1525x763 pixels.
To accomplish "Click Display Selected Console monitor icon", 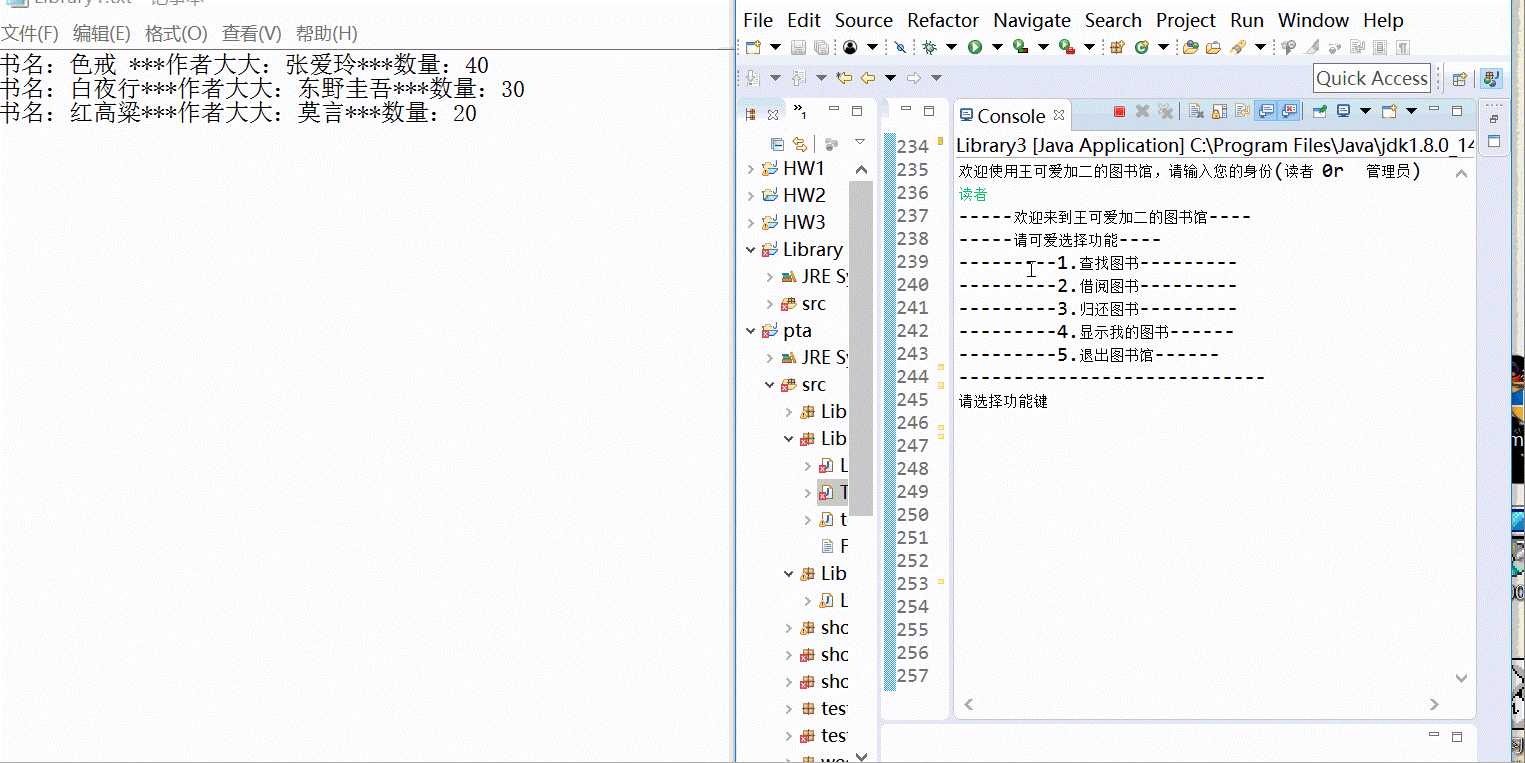I will click(1343, 111).
